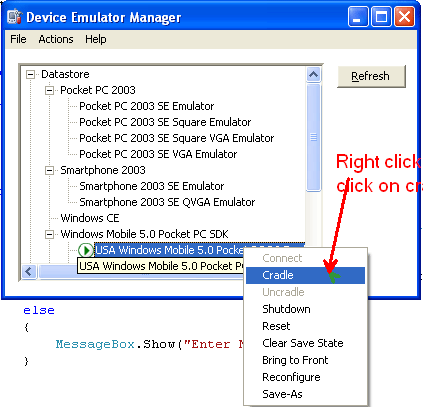423x407 pixels.
Task: Minimize the Device Emulator Manager window
Action: point(358,17)
